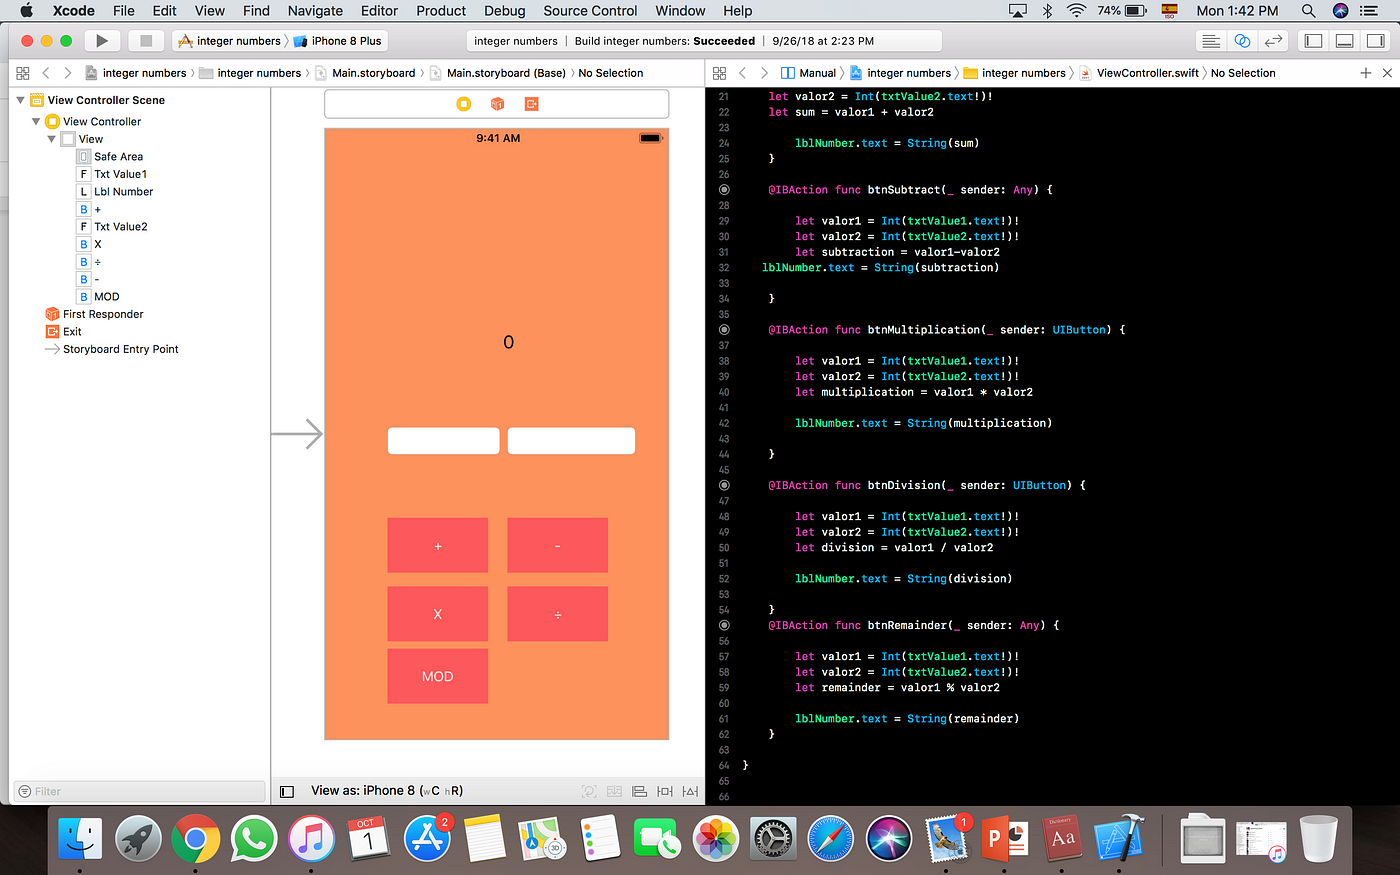Open related items menu in storyboard jump bar
The height and width of the screenshot is (875, 1400).
point(22,73)
